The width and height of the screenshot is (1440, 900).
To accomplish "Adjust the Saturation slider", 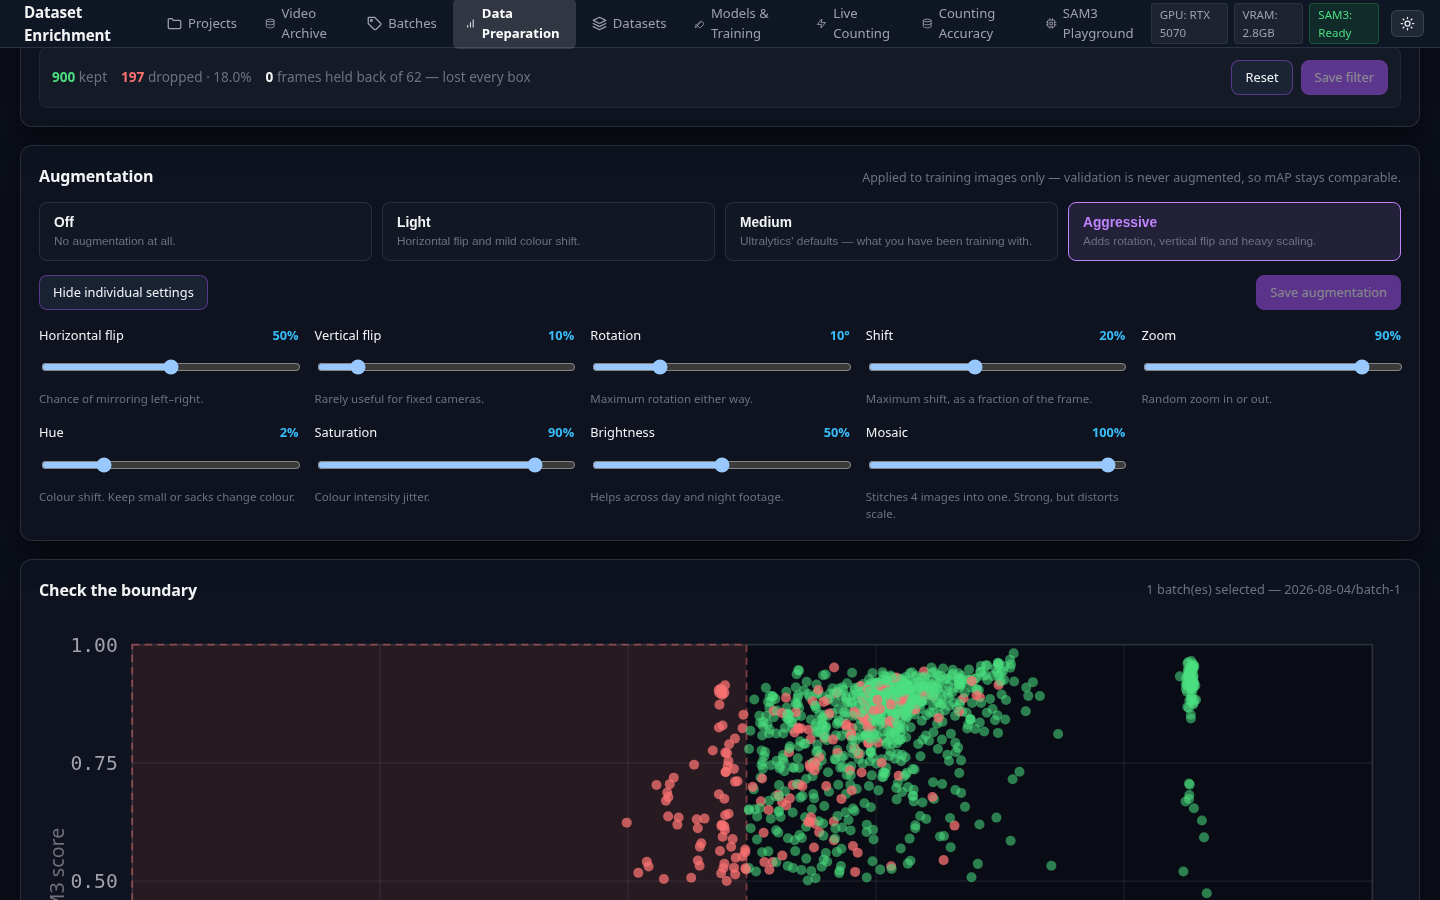I will 445,465.
